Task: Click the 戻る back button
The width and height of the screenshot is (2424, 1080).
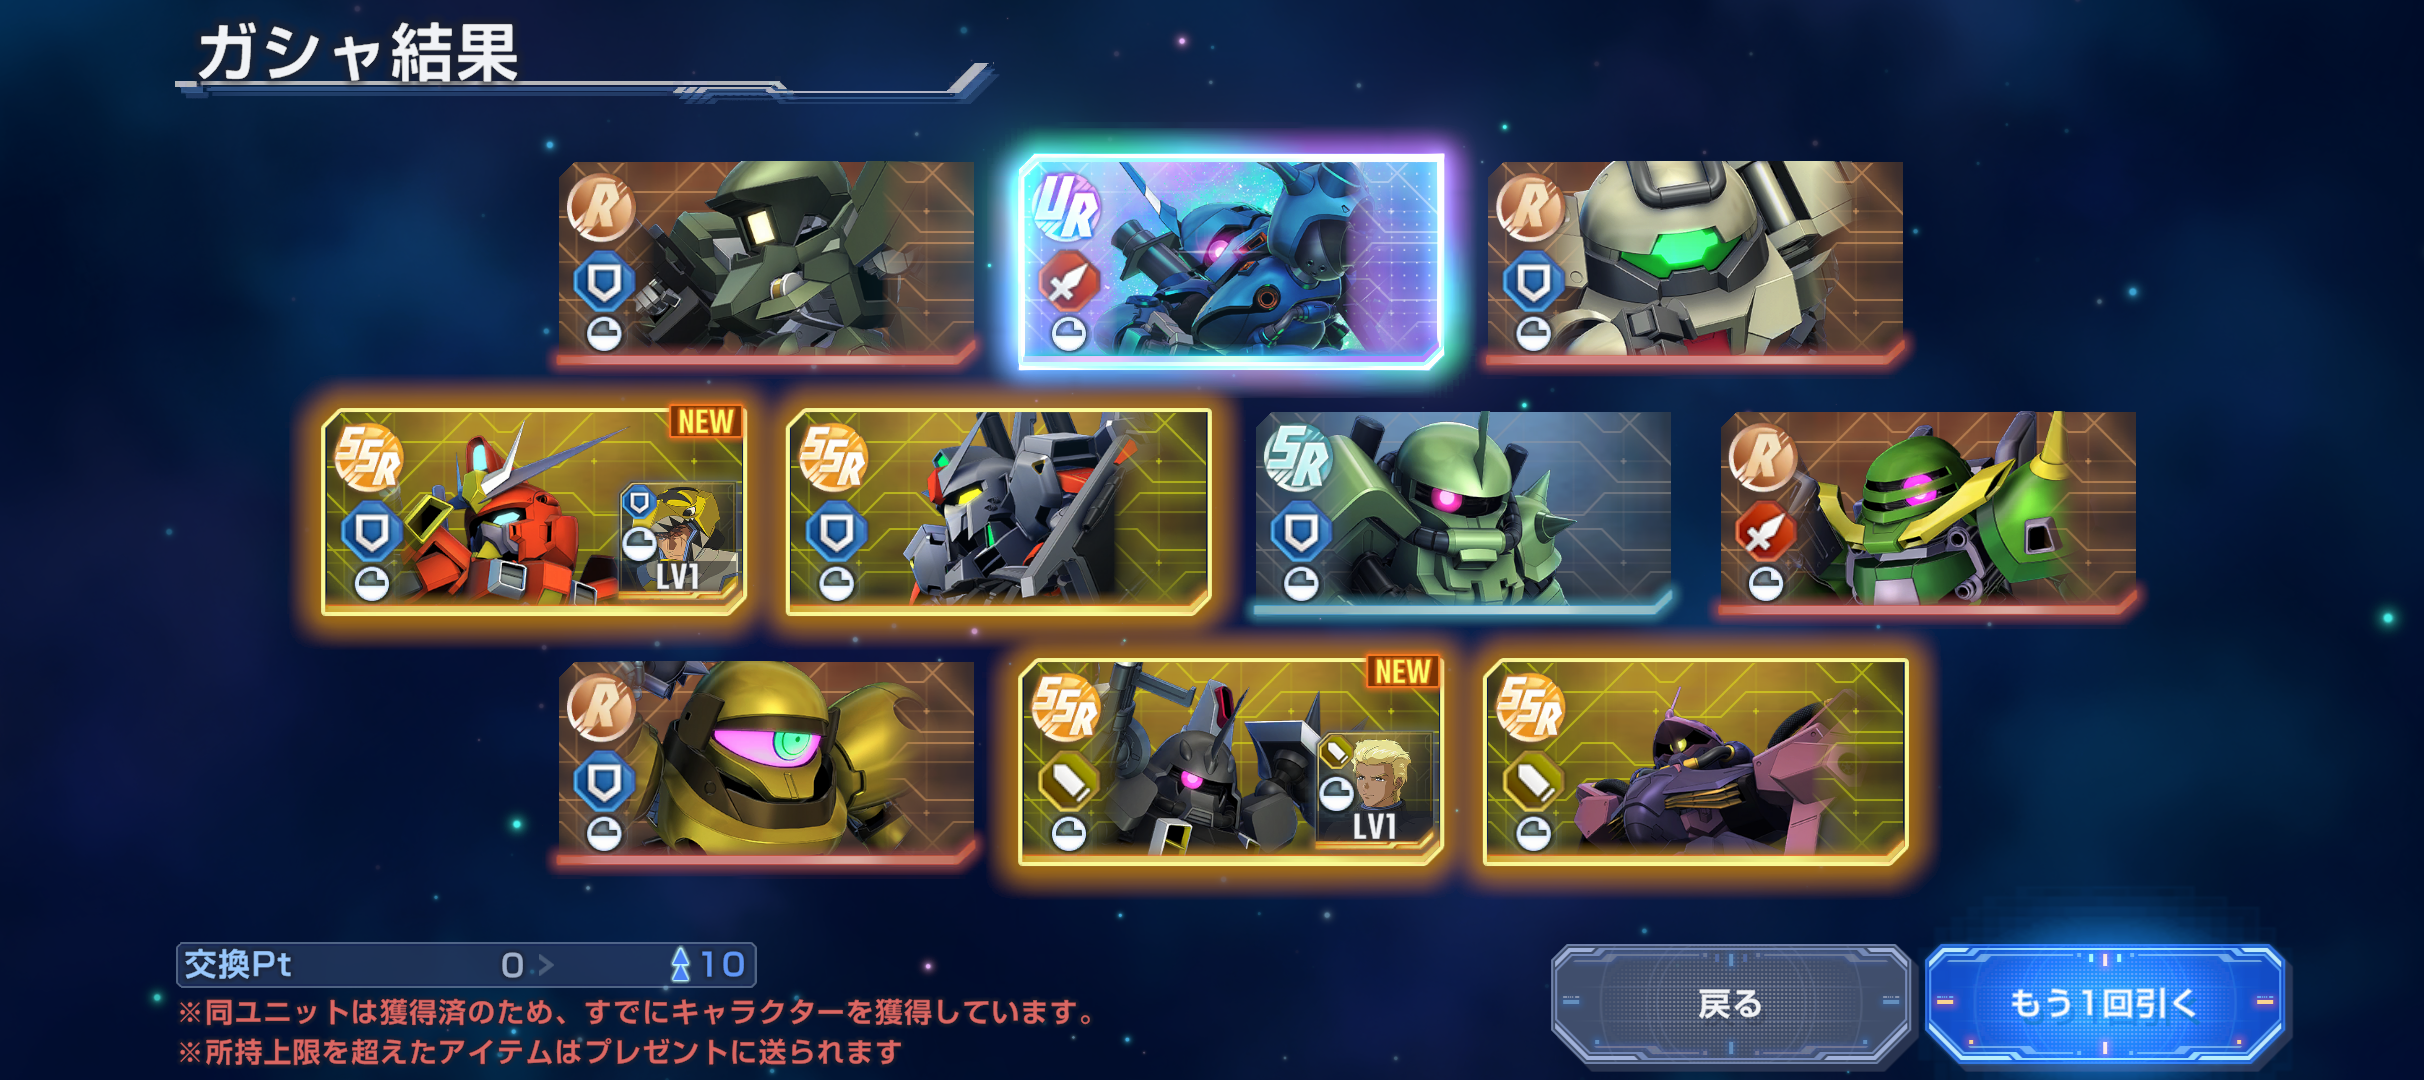Action: coord(1731,1003)
